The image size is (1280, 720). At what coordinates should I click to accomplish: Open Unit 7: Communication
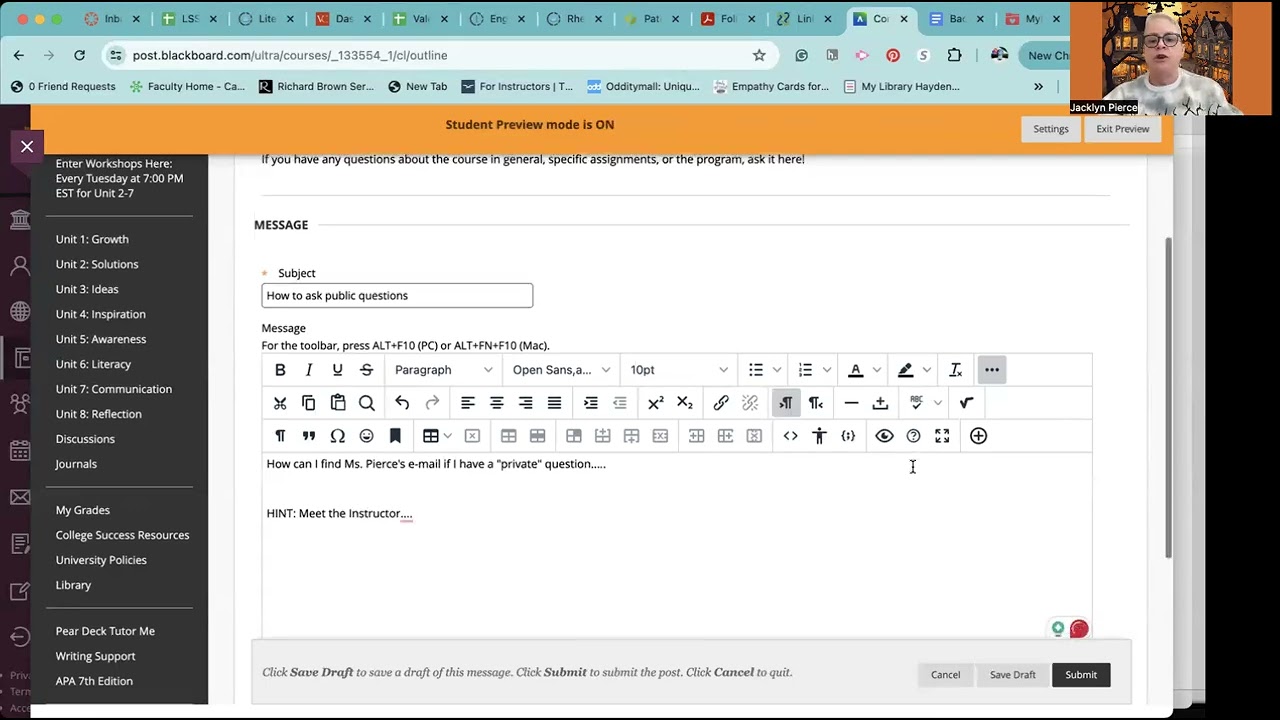(x=113, y=389)
